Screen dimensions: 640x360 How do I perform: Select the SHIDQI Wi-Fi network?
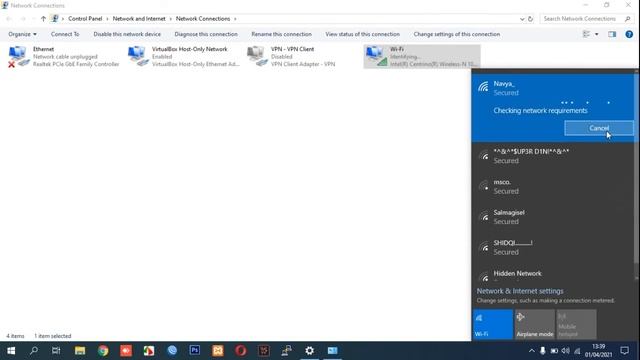pos(553,247)
